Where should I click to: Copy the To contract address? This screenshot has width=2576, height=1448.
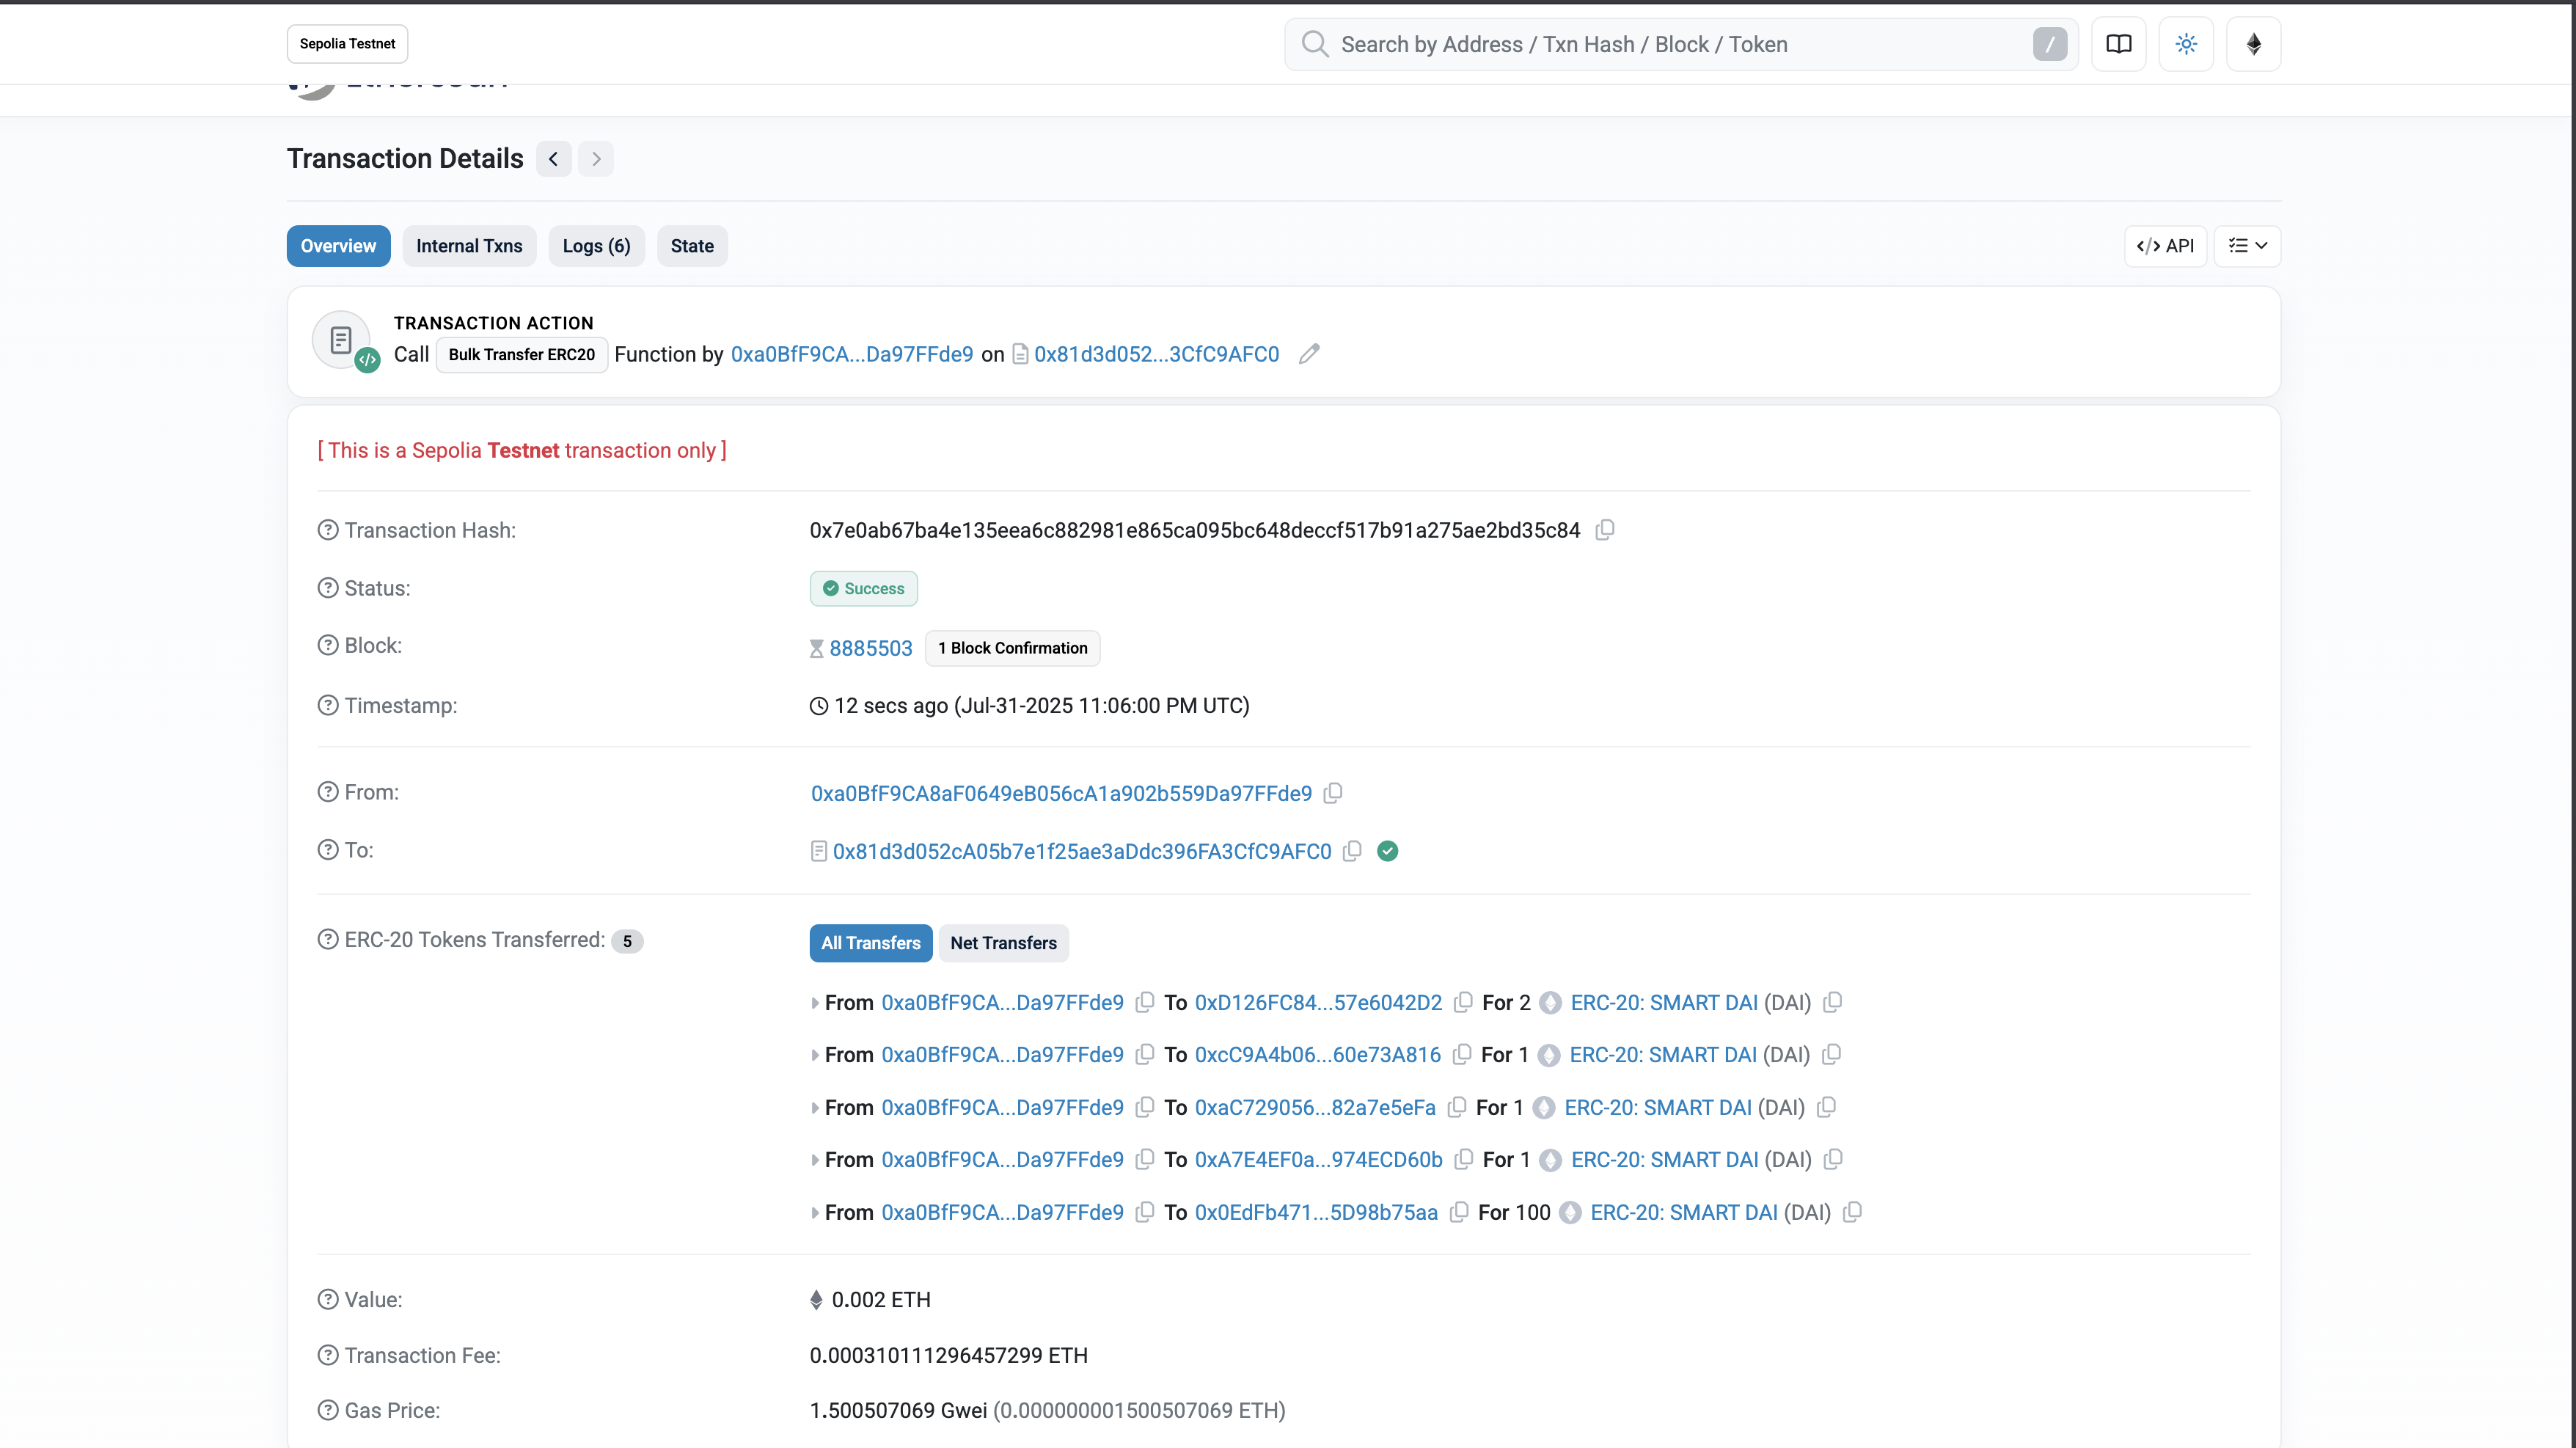[x=1352, y=851]
